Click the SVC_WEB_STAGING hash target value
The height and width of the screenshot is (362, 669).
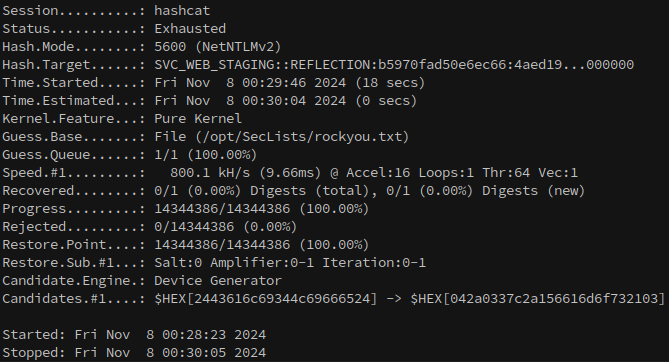394,65
